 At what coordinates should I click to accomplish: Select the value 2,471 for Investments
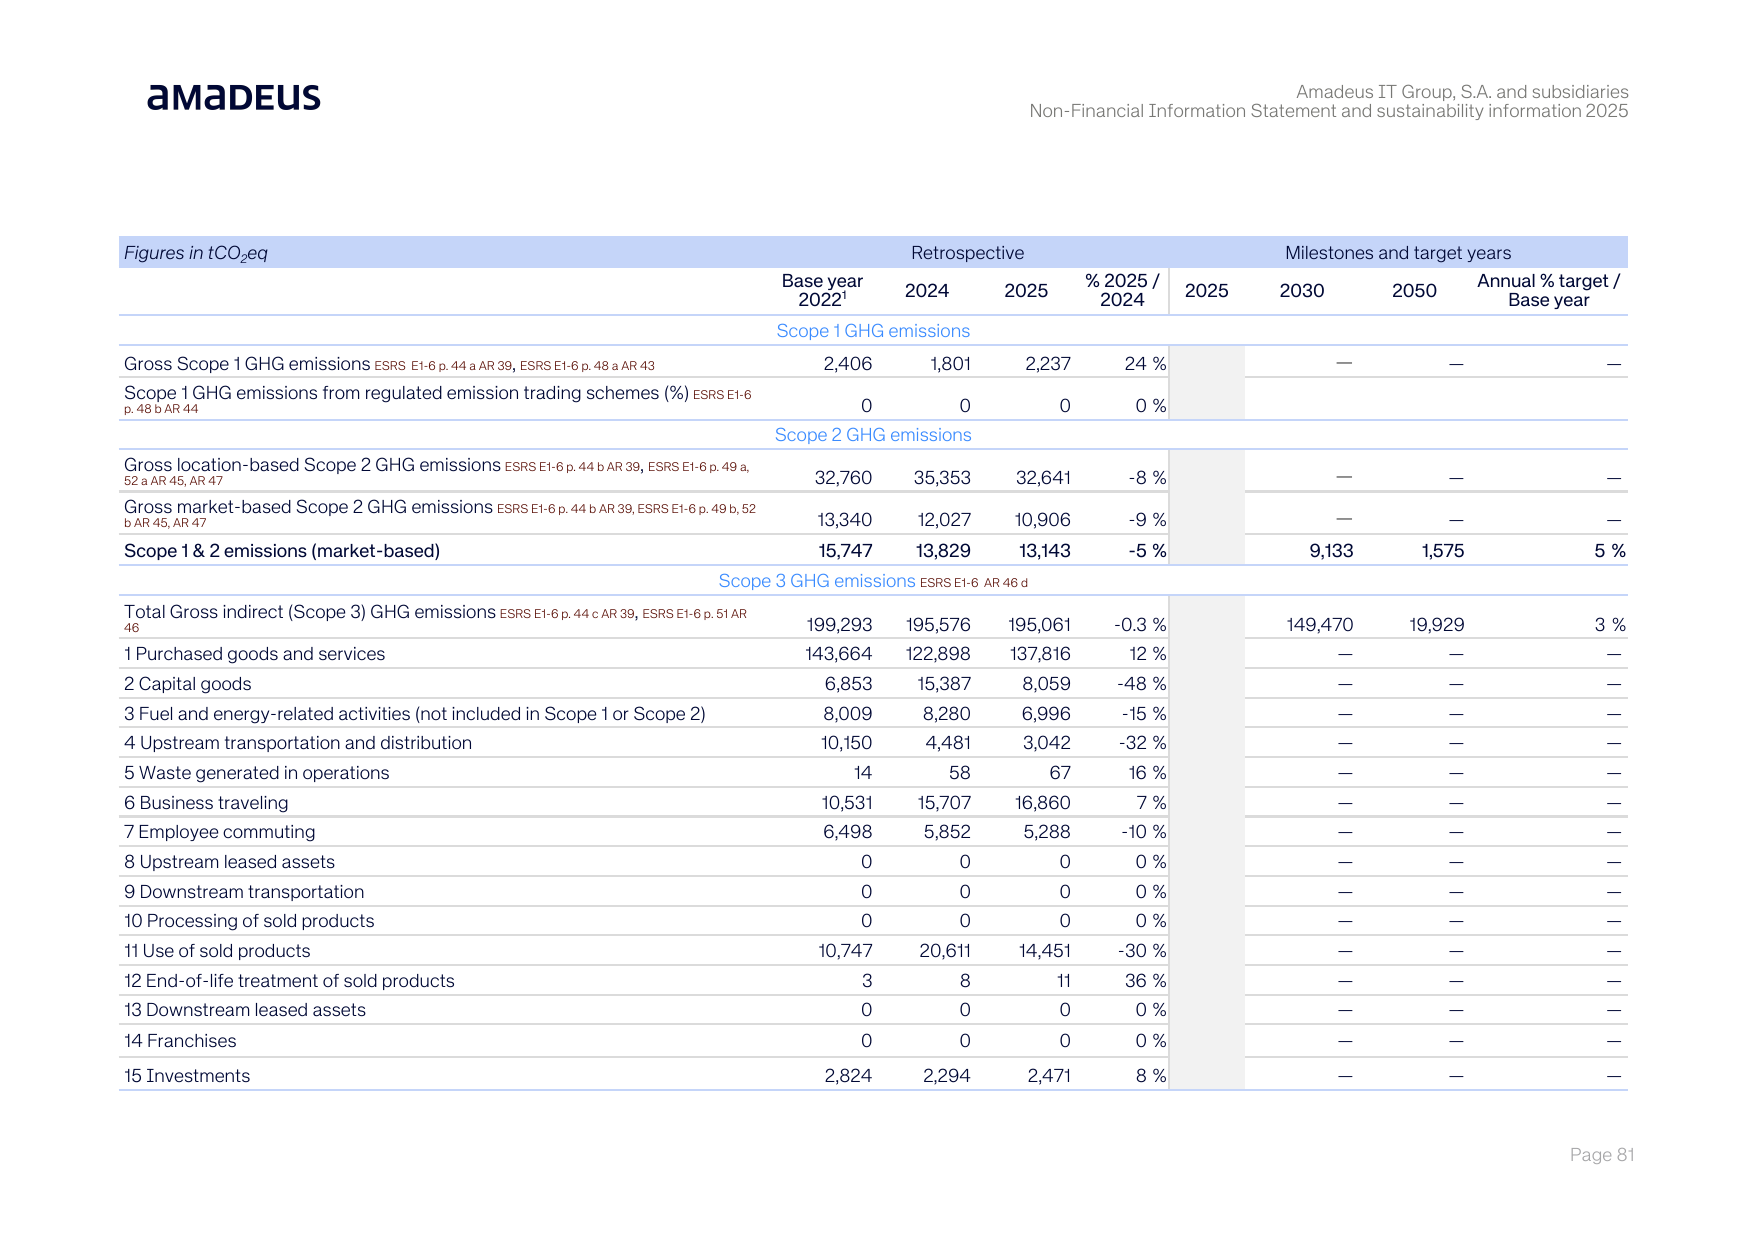point(1049,1076)
